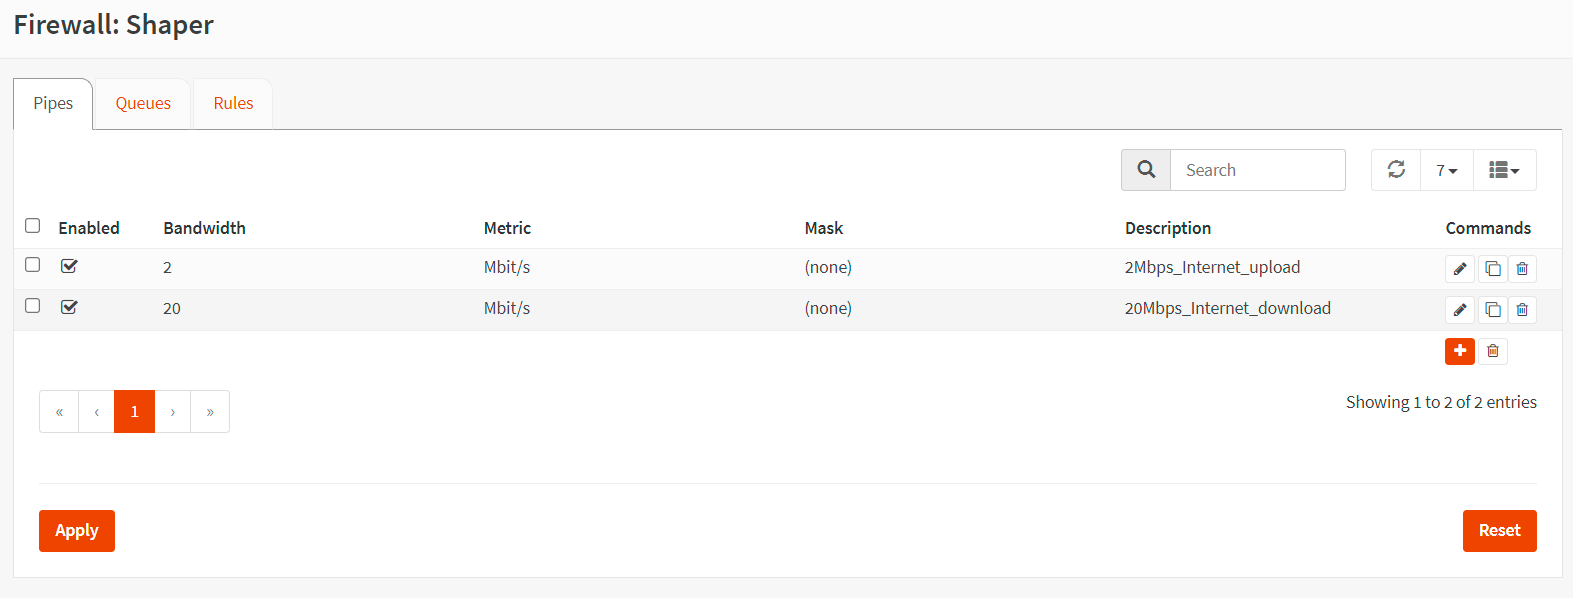
Task: Add a new pipe with plus button
Action: pos(1460,351)
